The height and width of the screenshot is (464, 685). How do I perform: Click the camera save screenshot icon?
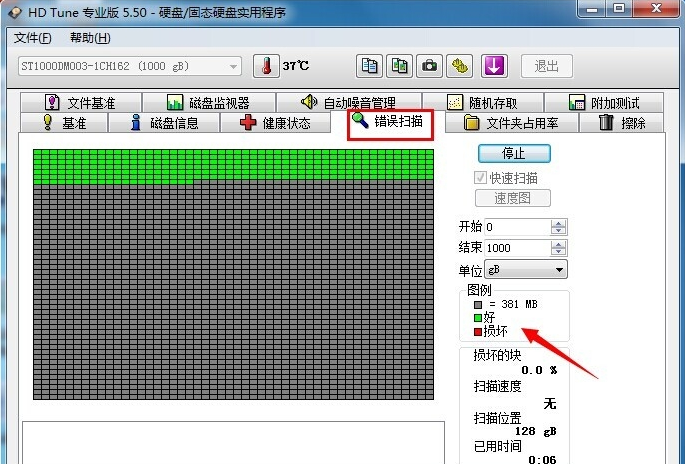coord(429,66)
